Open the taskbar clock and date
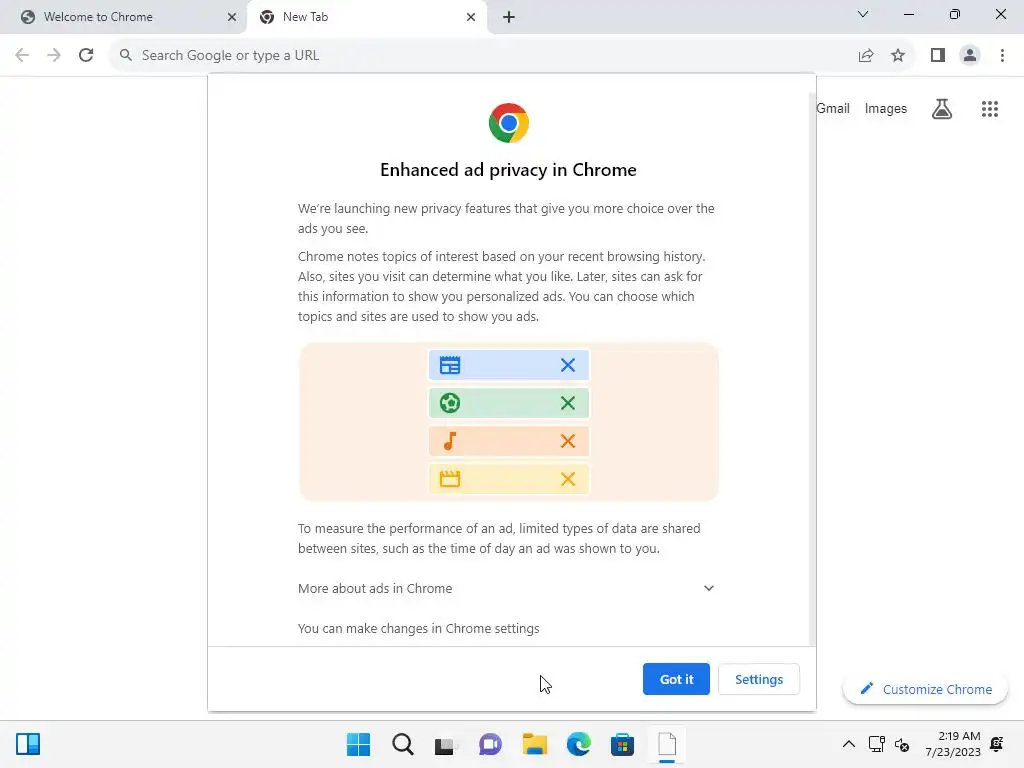This screenshot has height=768, width=1024. click(x=953, y=744)
